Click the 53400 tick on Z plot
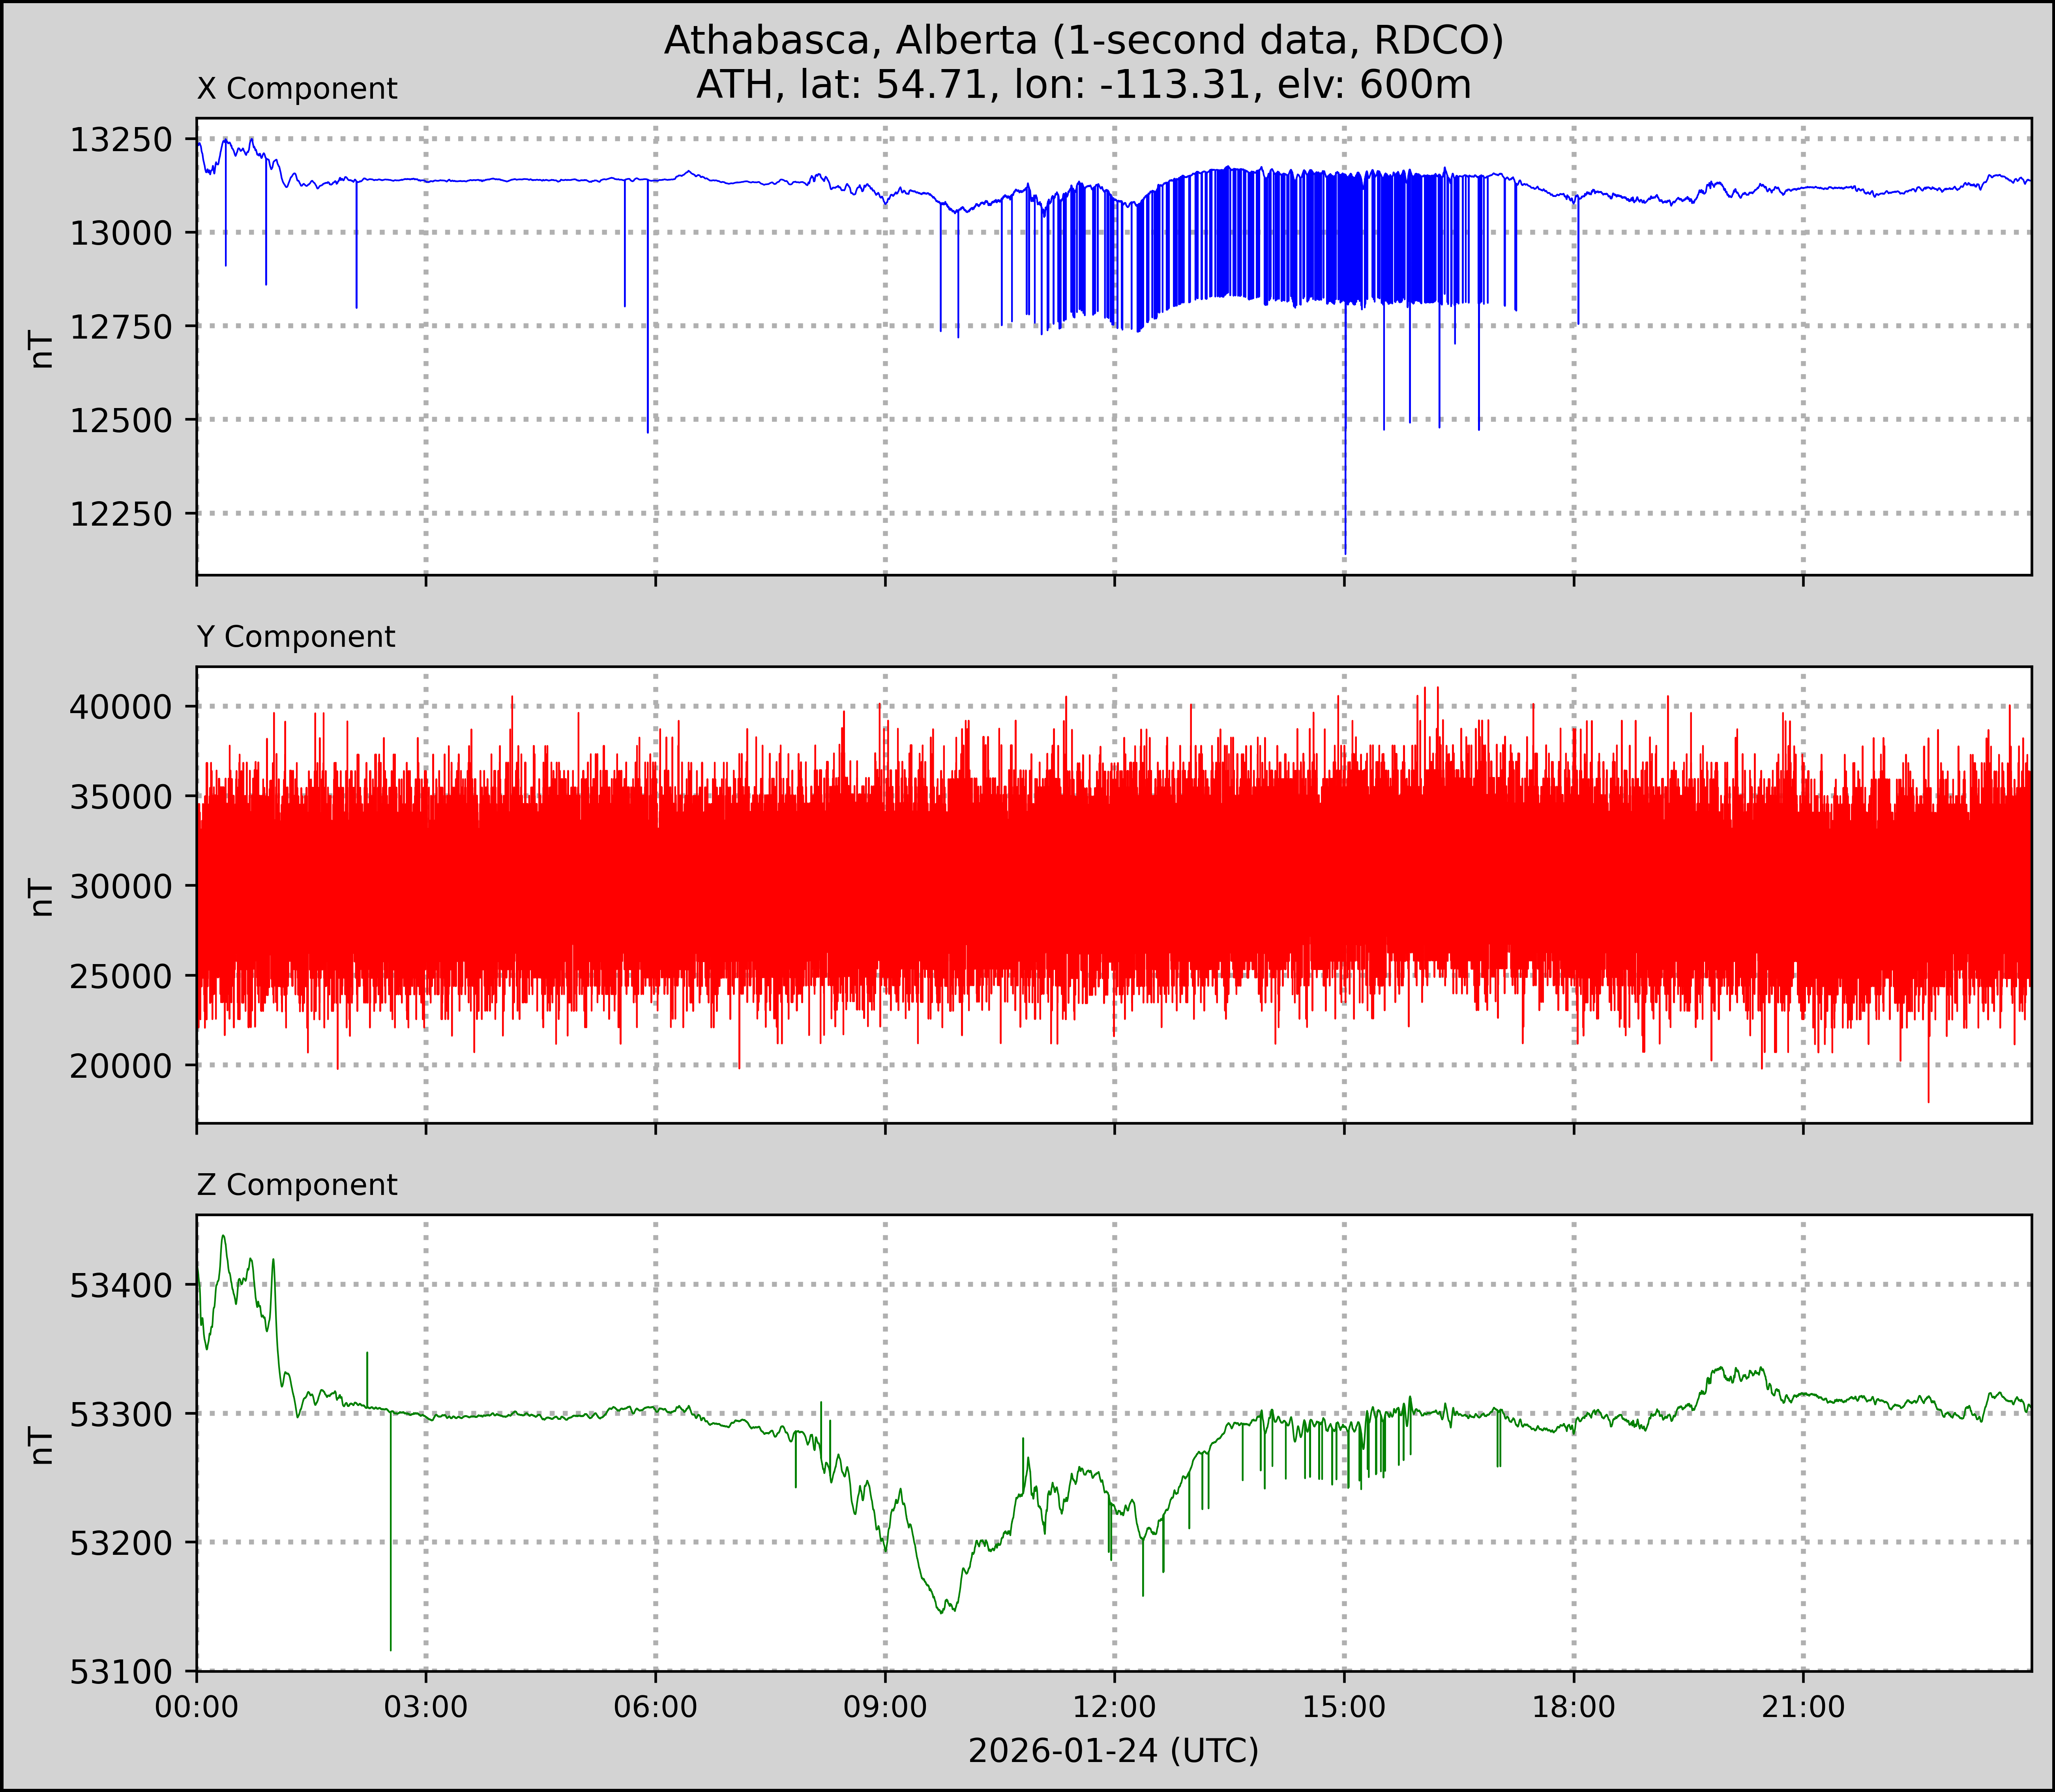2055x1792 pixels. (x=121, y=1285)
